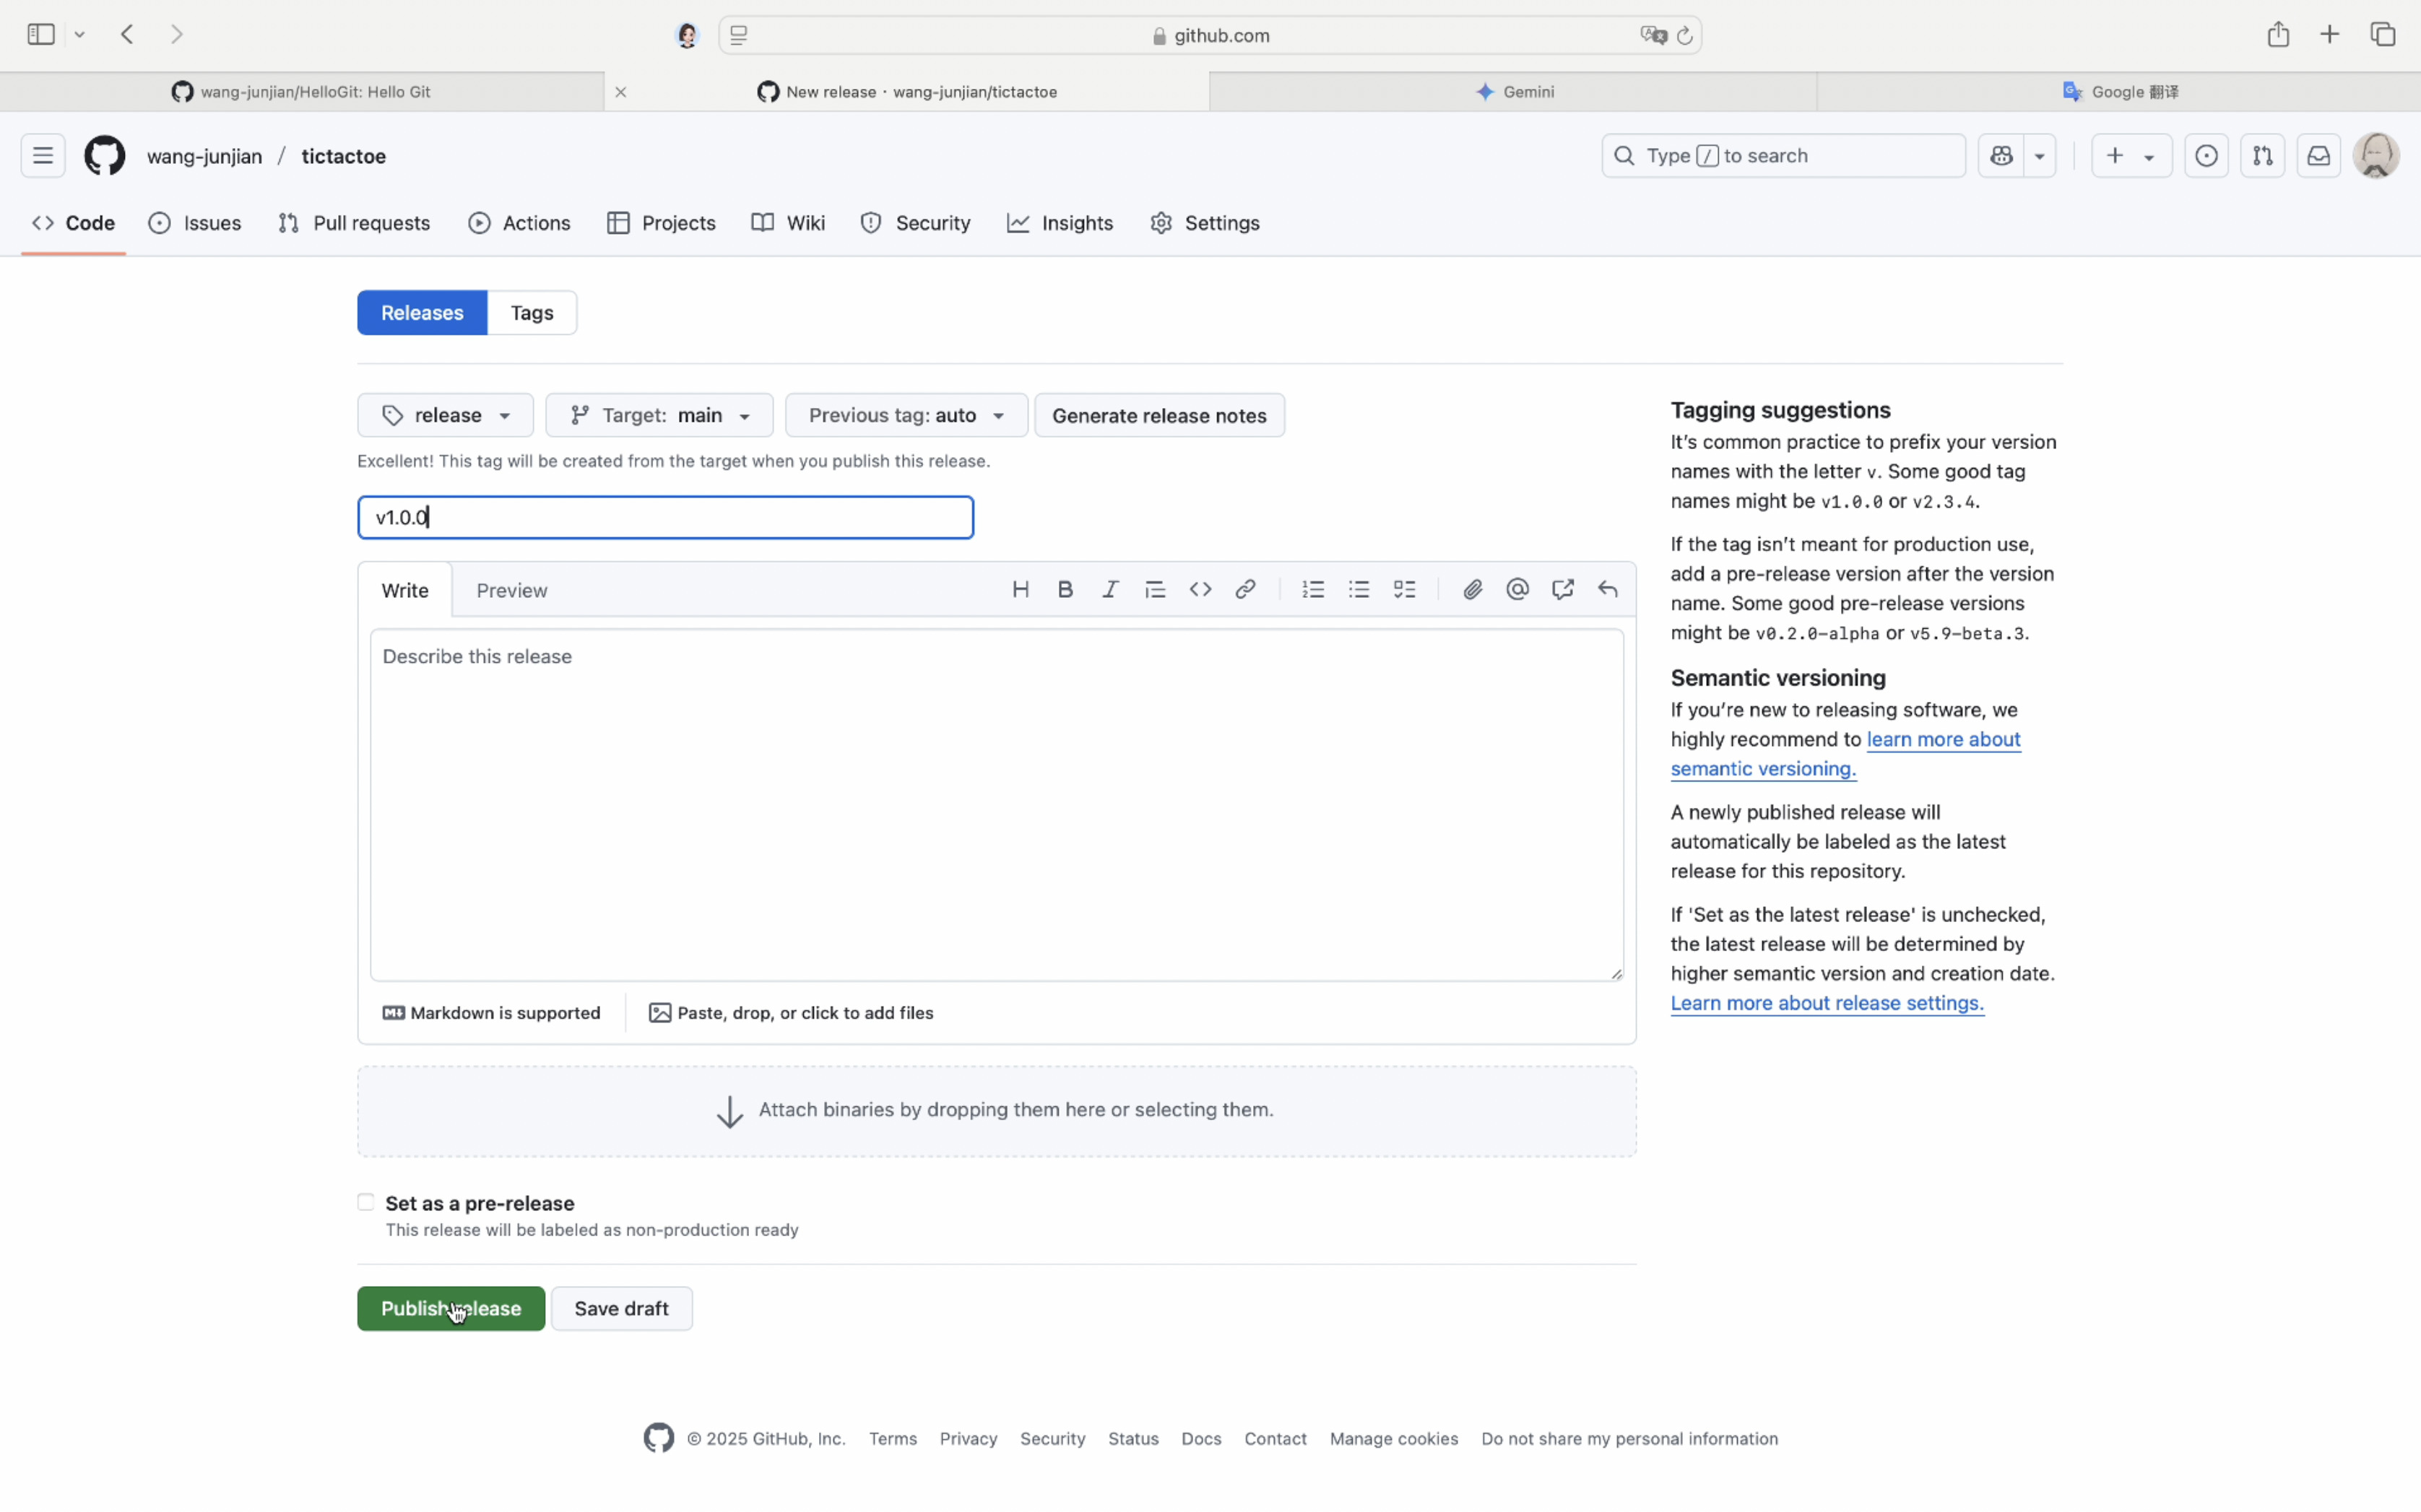Open the notifications inbox icon

pyautogui.click(x=2318, y=156)
